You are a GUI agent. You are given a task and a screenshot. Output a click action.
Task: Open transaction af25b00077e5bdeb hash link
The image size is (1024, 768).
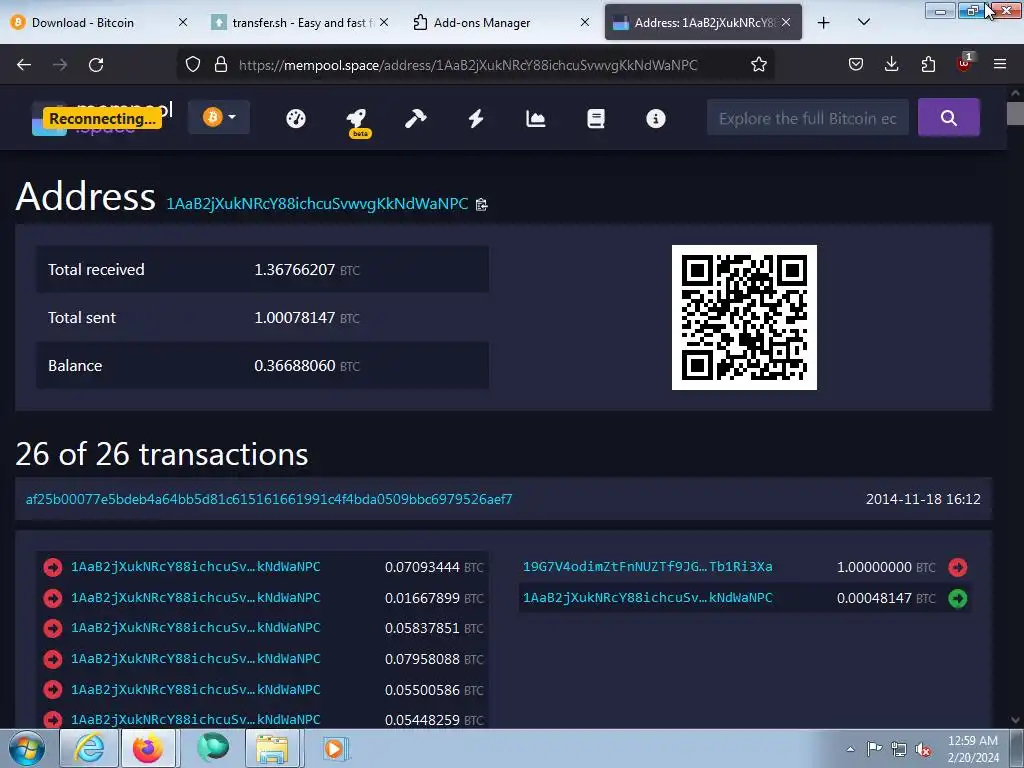click(269, 499)
